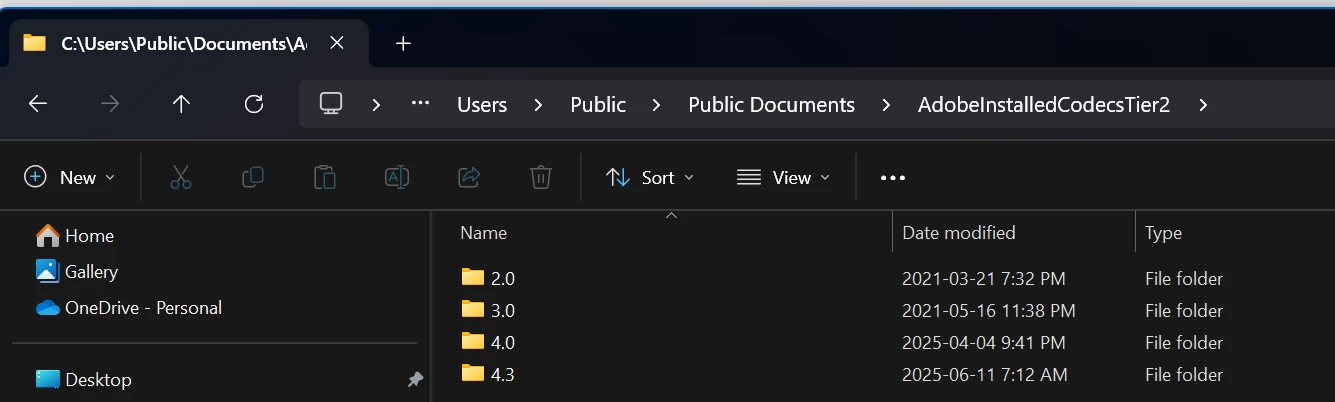
Task: Open the New item dropdown
Action: [x=70, y=177]
